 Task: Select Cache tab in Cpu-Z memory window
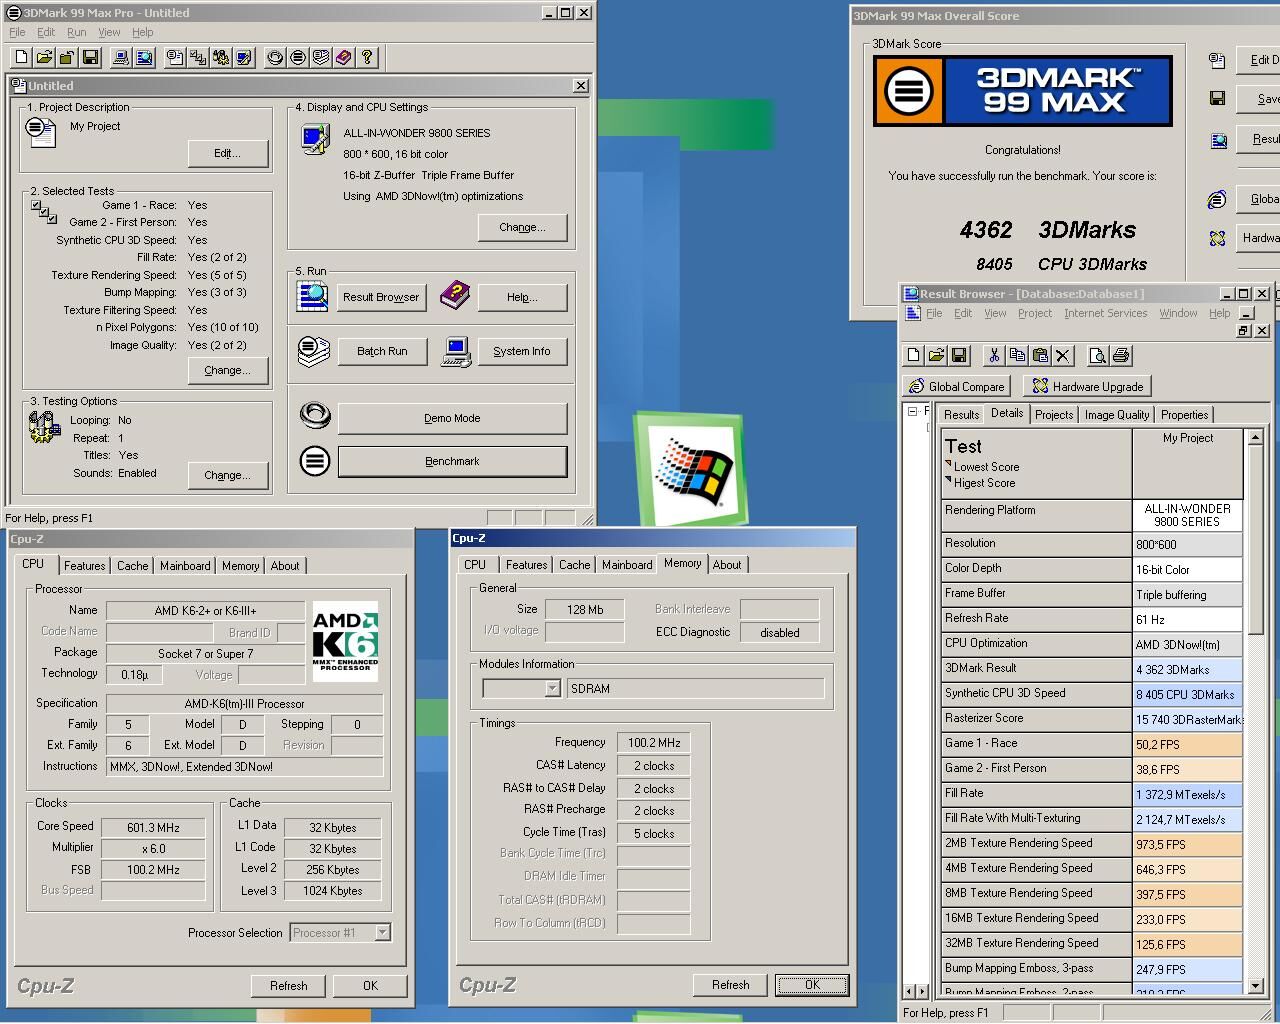[574, 565]
